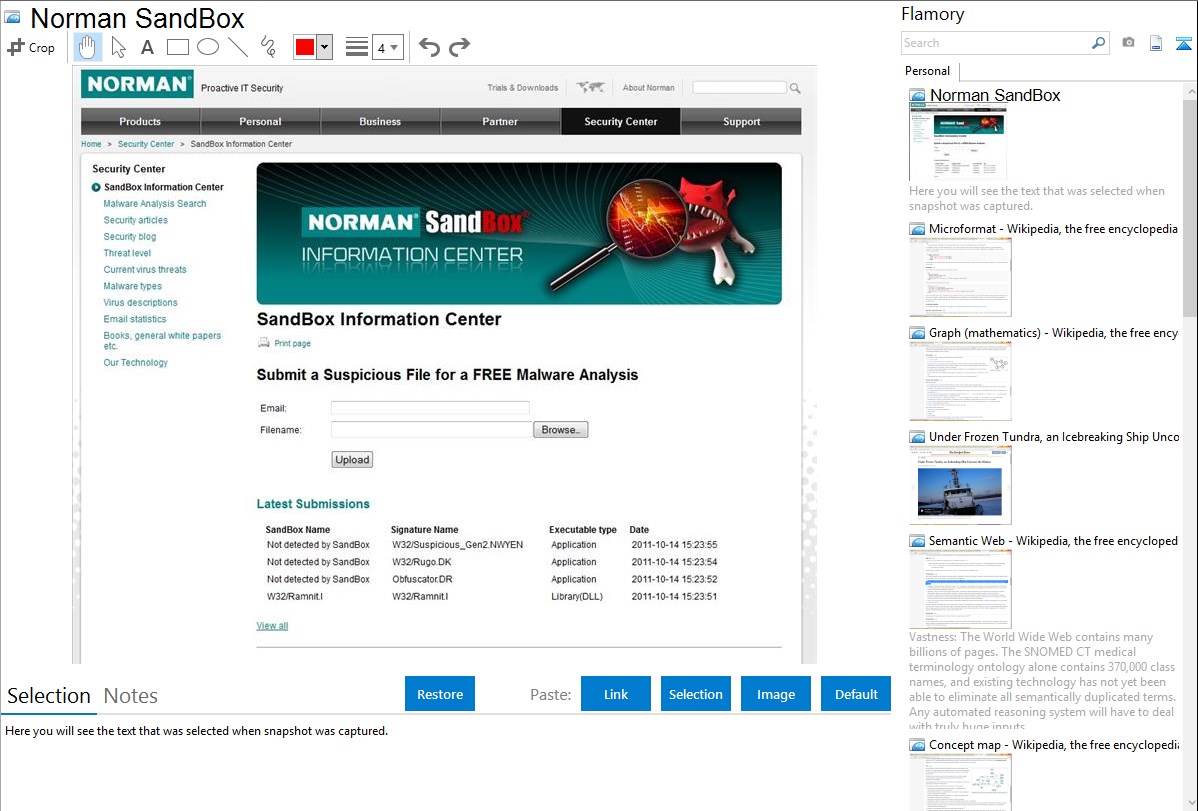Click the Norman site search magnifier

[x=795, y=89]
